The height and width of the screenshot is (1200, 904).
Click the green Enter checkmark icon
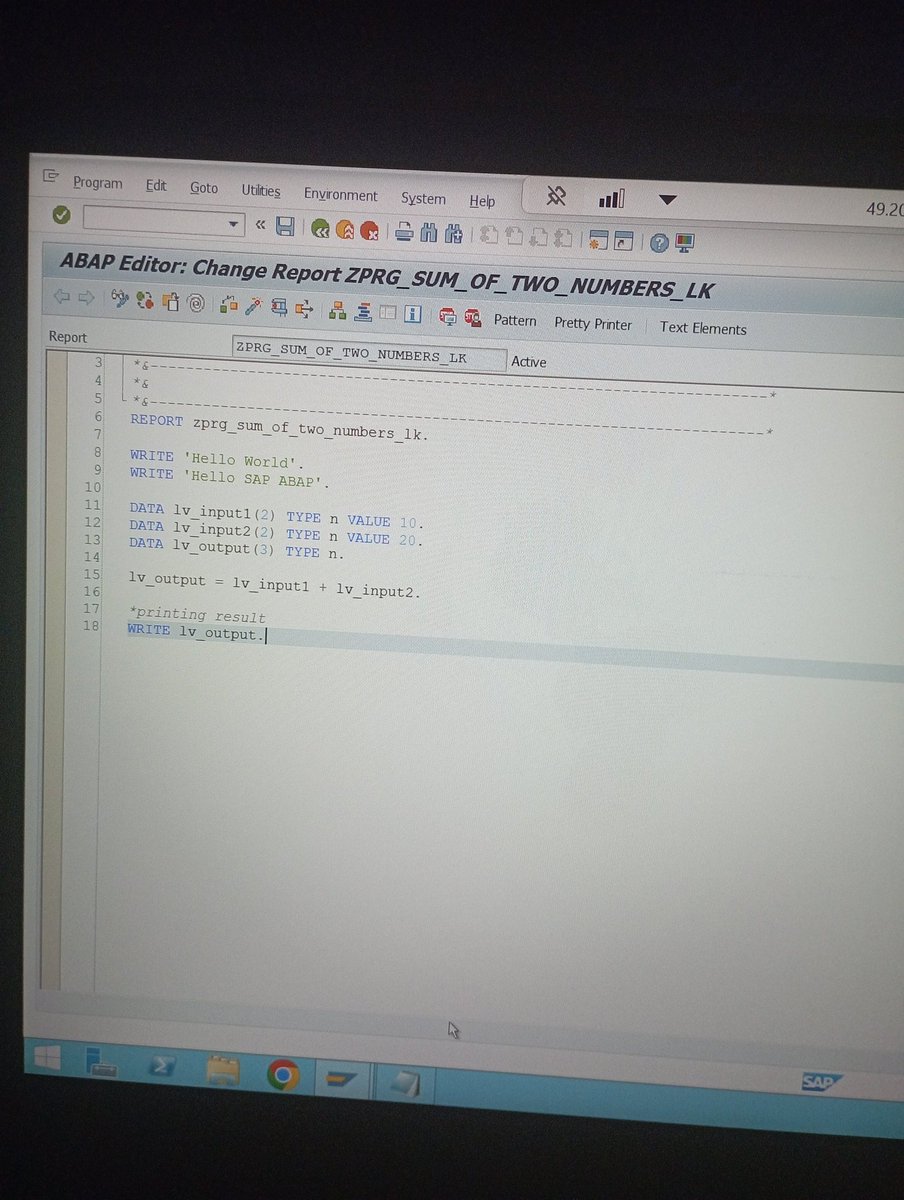click(x=61, y=215)
